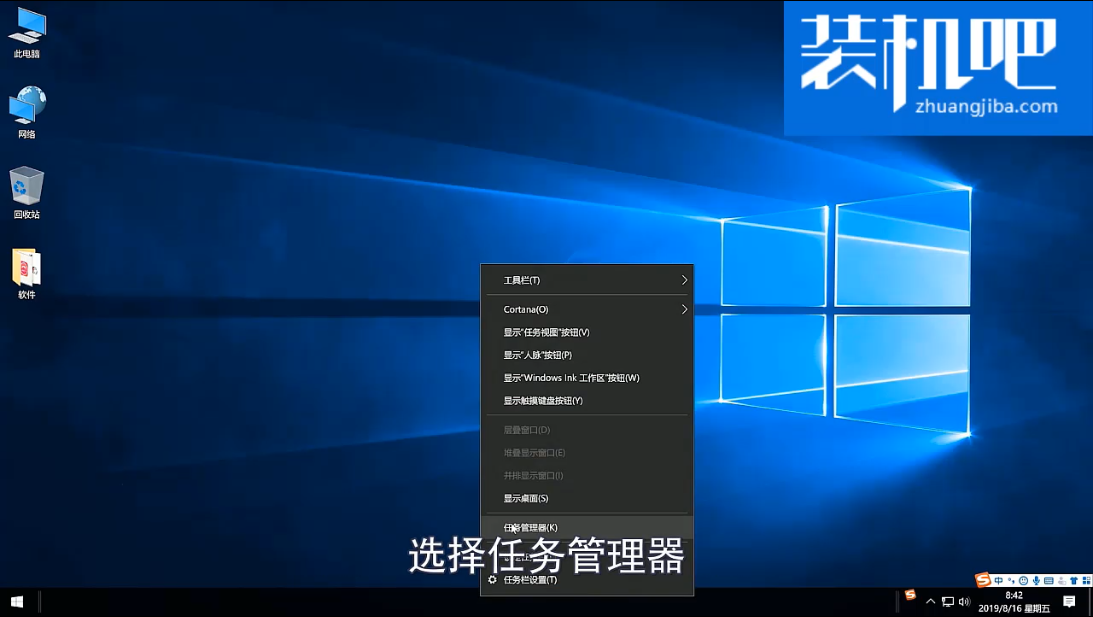Image resolution: width=1093 pixels, height=617 pixels.
Task: Click the 回收站 recycle bin icon
Action: tap(27, 188)
